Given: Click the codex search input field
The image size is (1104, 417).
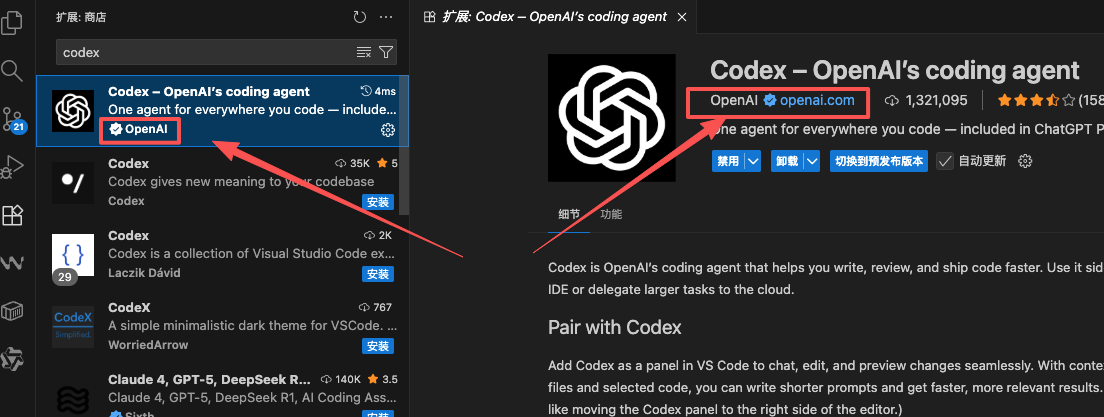Looking at the screenshot, I should click(205, 52).
